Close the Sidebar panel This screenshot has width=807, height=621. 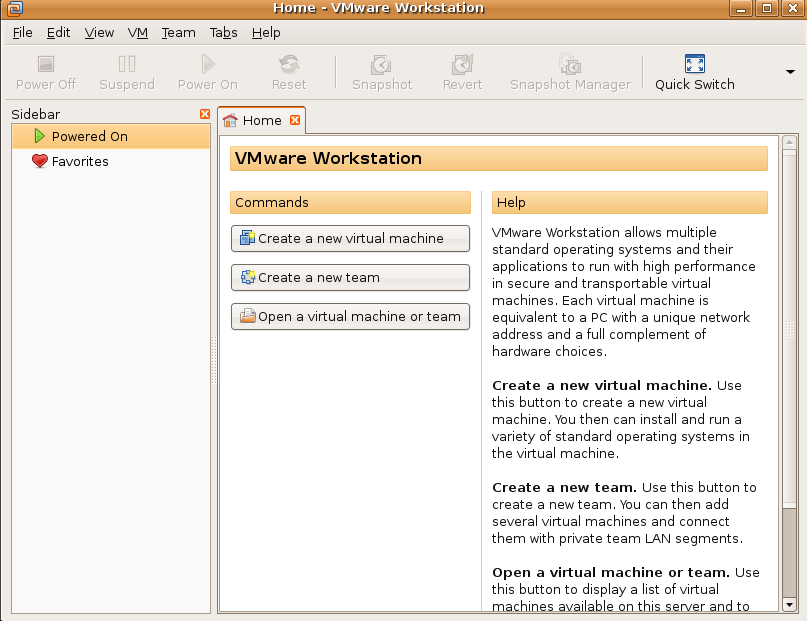point(205,114)
